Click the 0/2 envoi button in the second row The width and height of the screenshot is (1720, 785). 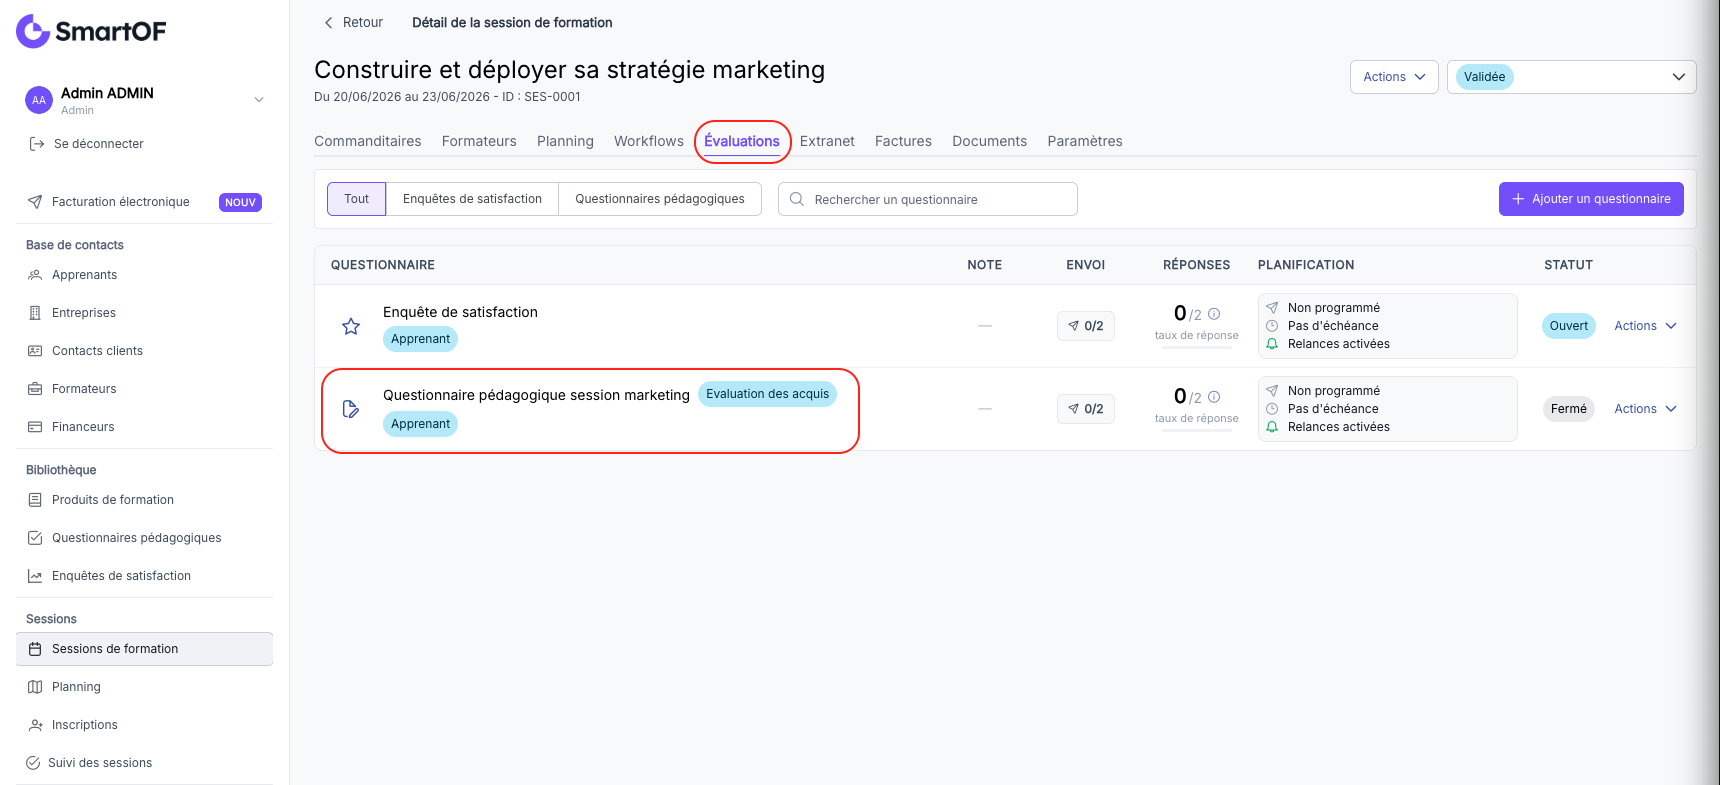point(1086,409)
